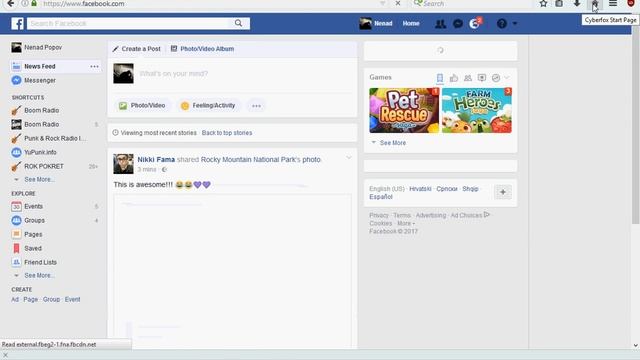Click Create Page link

31,299
